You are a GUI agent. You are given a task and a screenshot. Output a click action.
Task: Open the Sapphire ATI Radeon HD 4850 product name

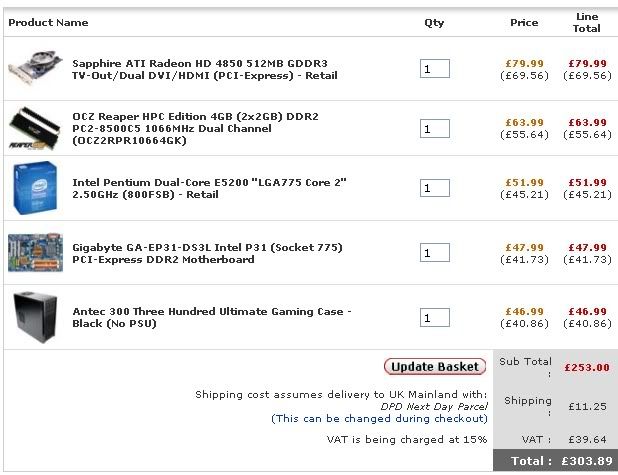[x=199, y=69]
